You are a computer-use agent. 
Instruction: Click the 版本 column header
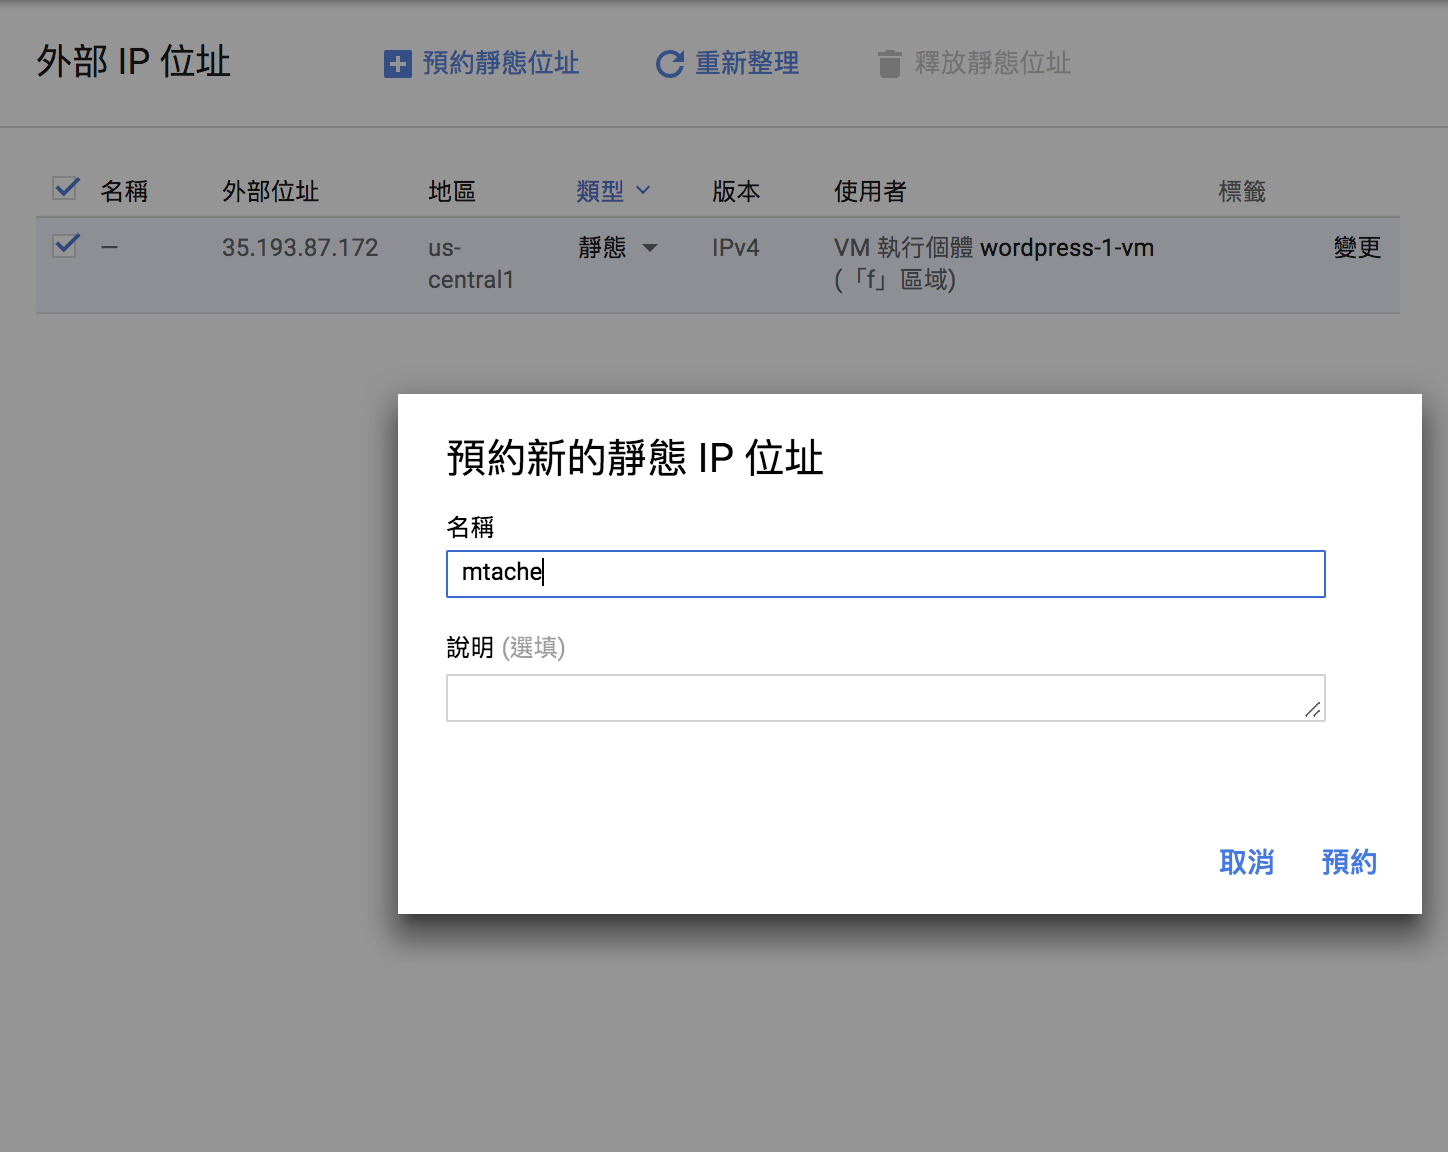click(x=736, y=191)
